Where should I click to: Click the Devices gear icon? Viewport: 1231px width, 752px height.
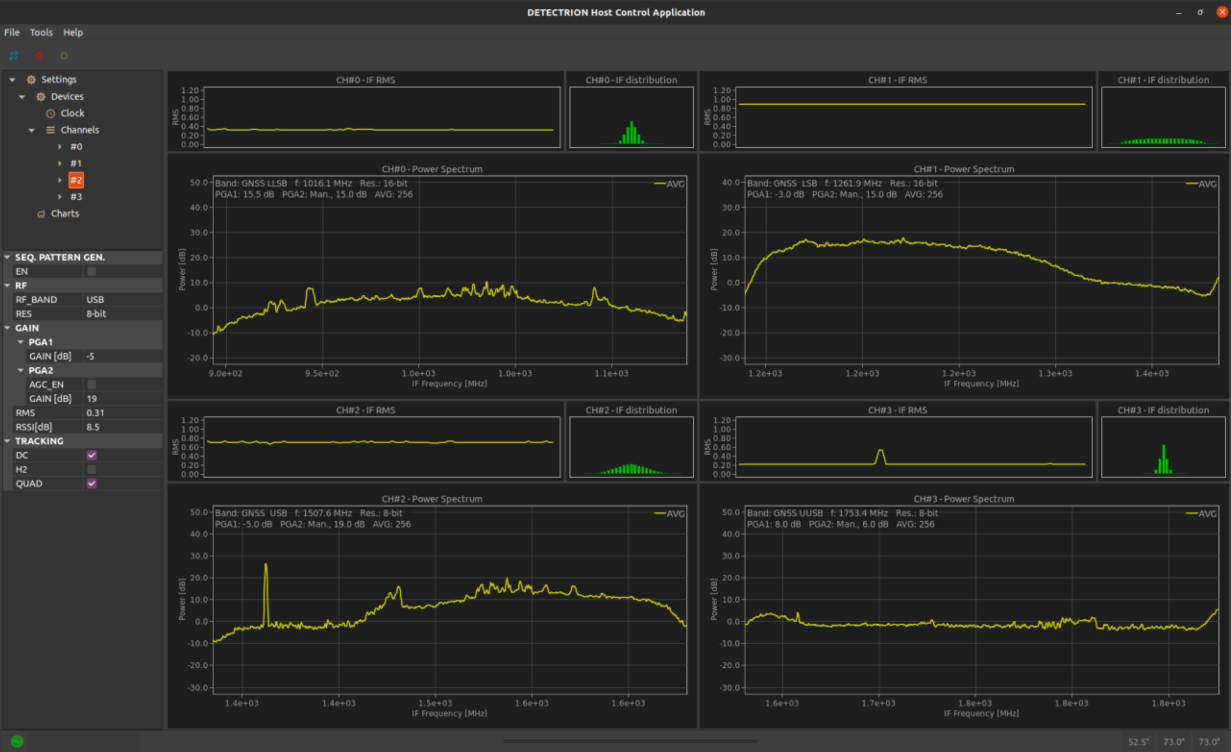coord(41,97)
